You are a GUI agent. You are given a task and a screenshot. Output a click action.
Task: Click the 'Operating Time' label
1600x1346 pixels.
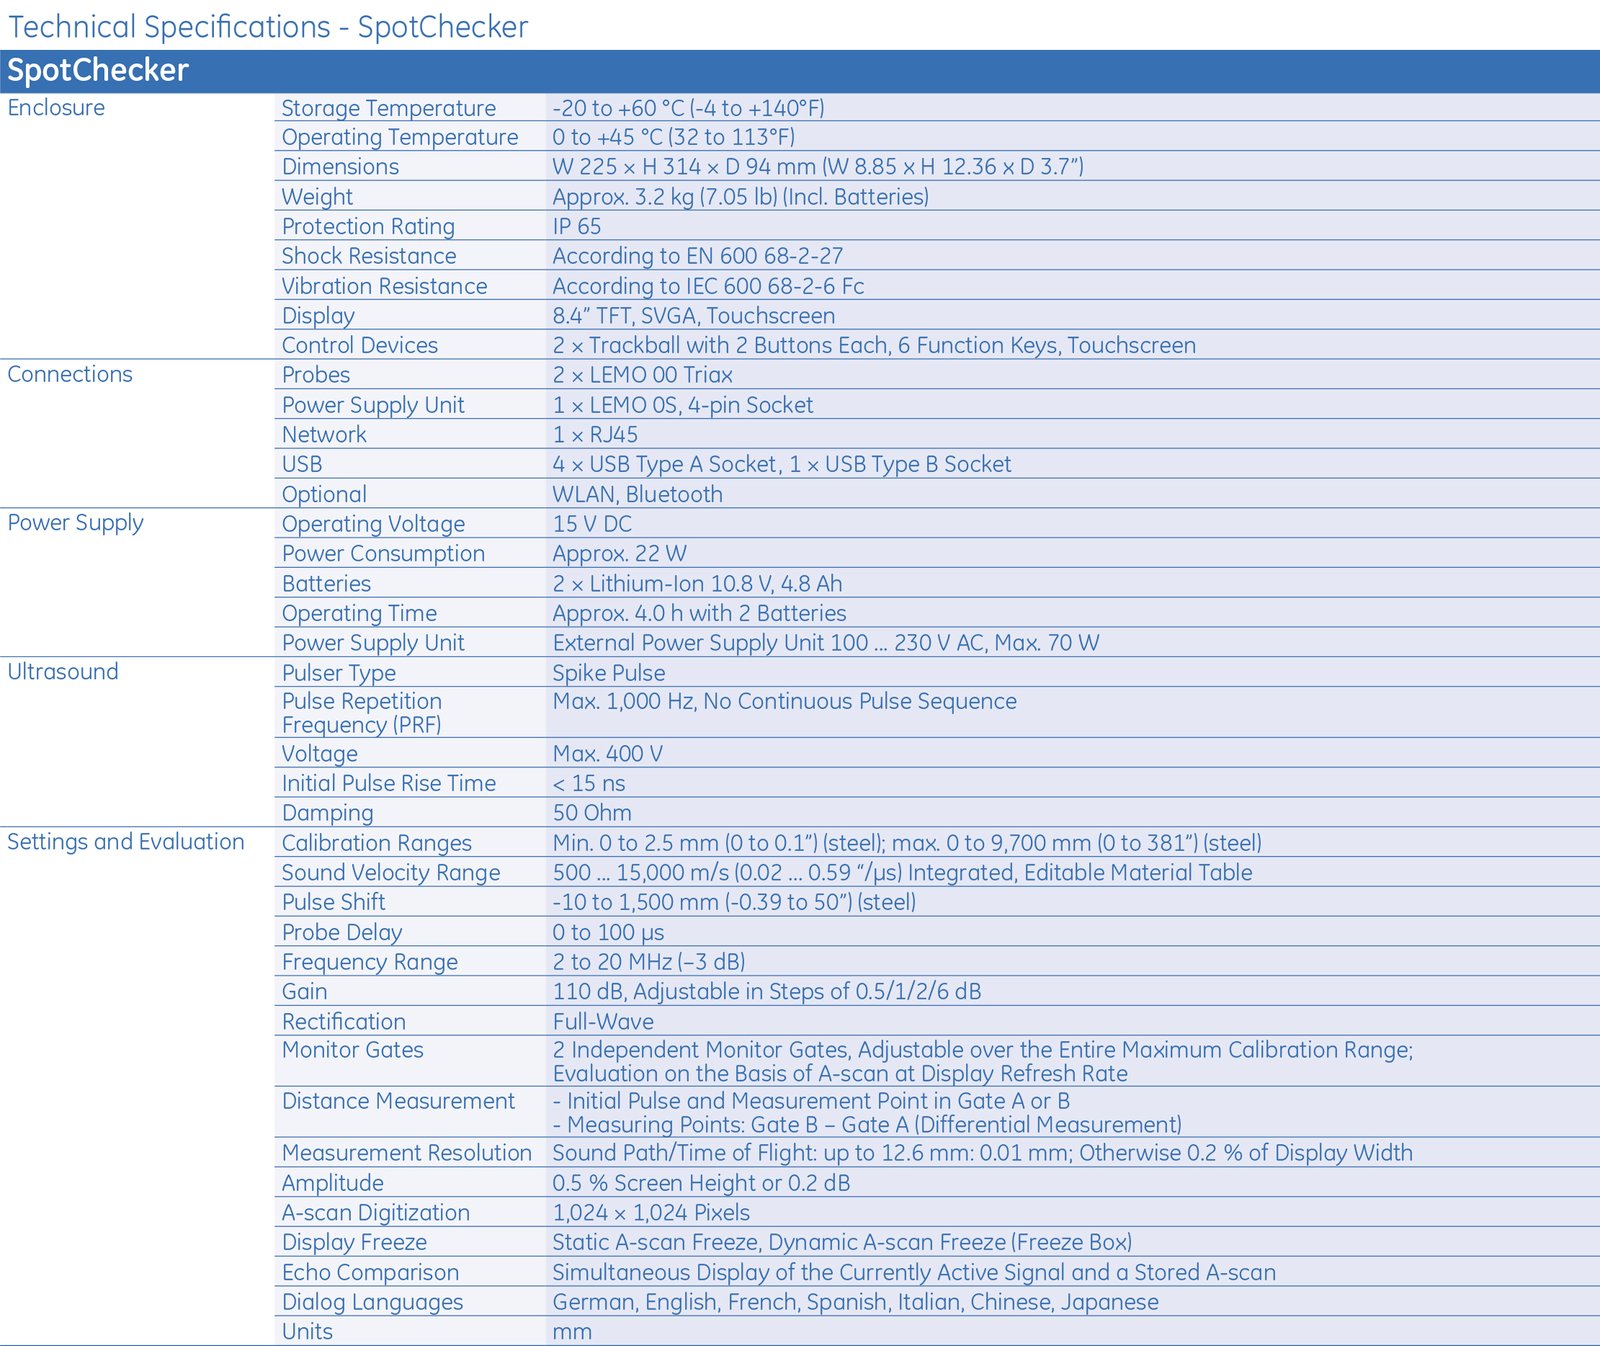[359, 614]
